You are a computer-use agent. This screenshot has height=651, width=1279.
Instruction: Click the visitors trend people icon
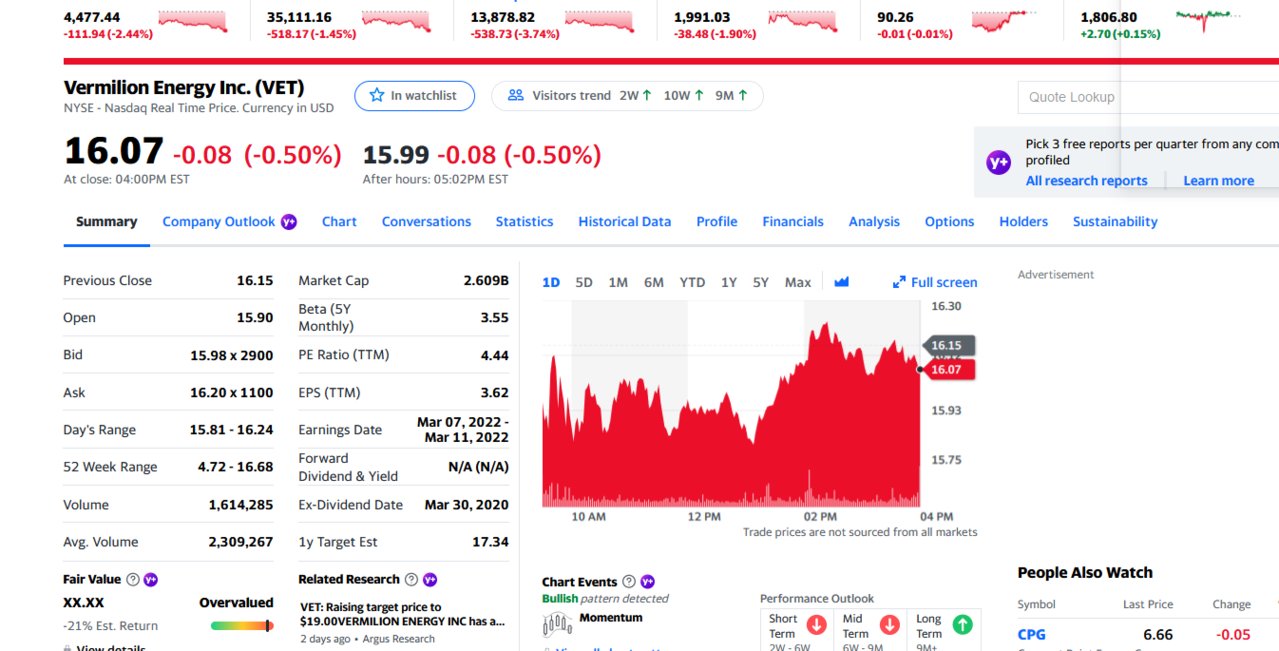click(x=516, y=96)
